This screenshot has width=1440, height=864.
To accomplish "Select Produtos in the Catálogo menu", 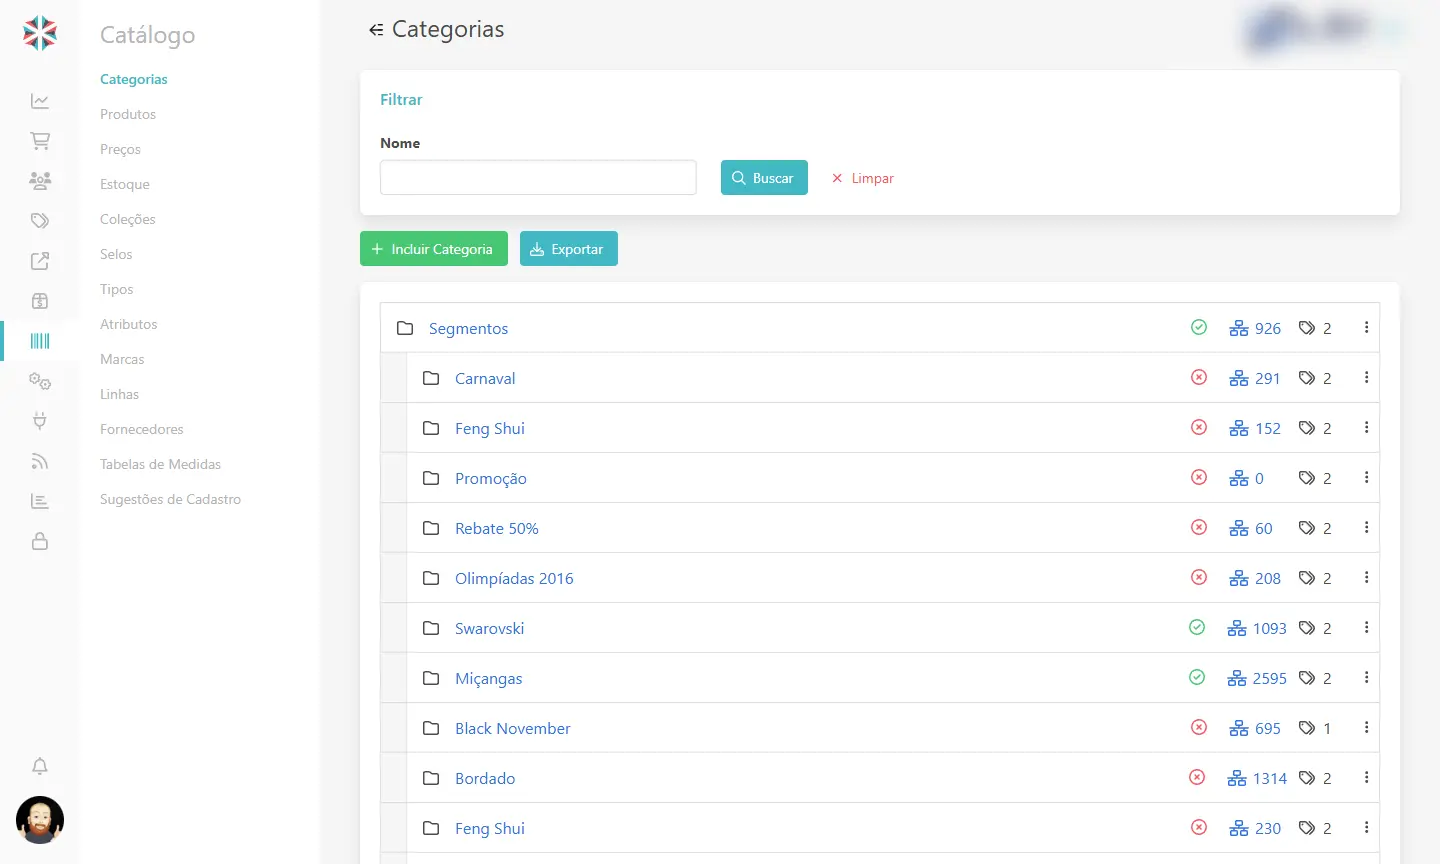I will [127, 114].
